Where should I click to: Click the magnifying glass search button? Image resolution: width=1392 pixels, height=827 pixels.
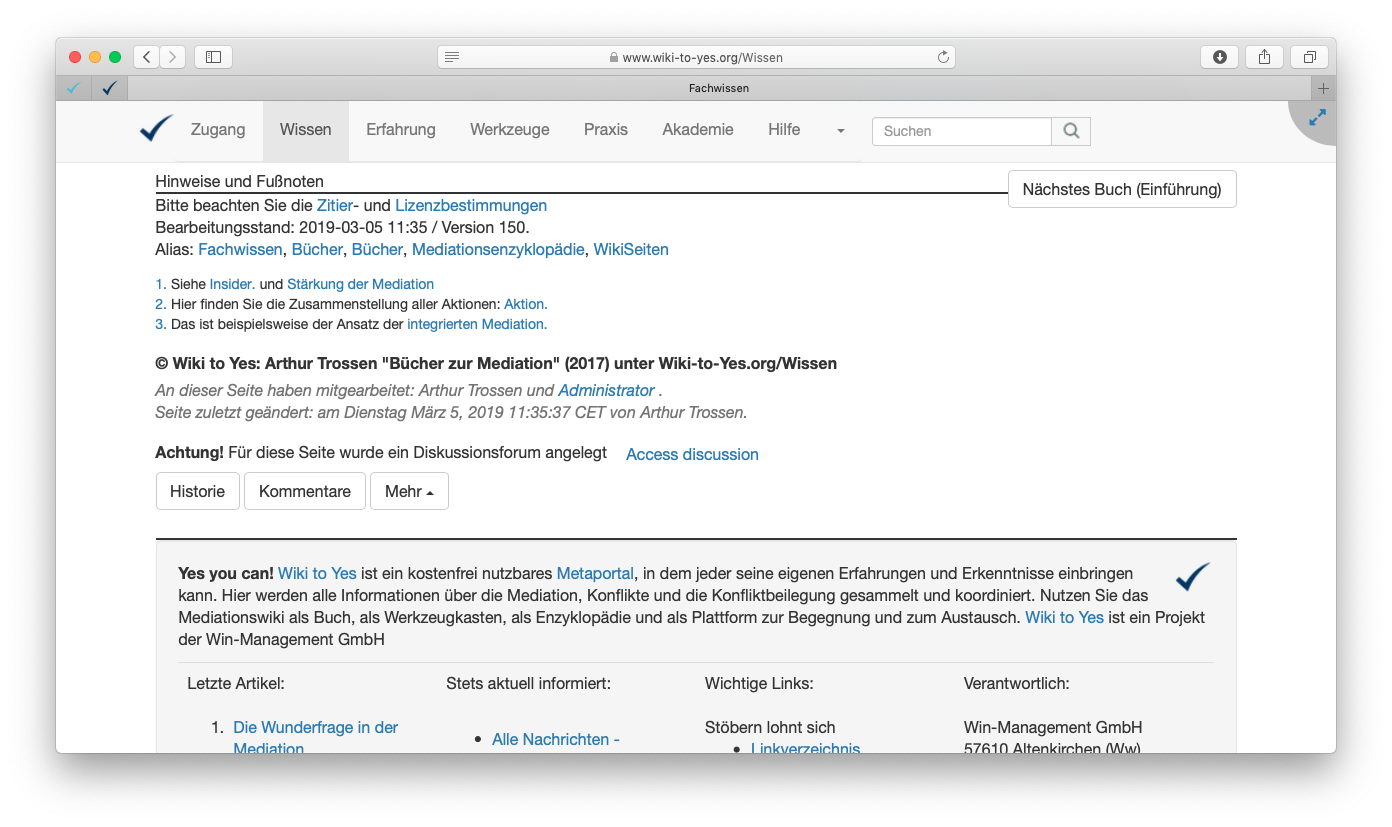[1071, 131]
